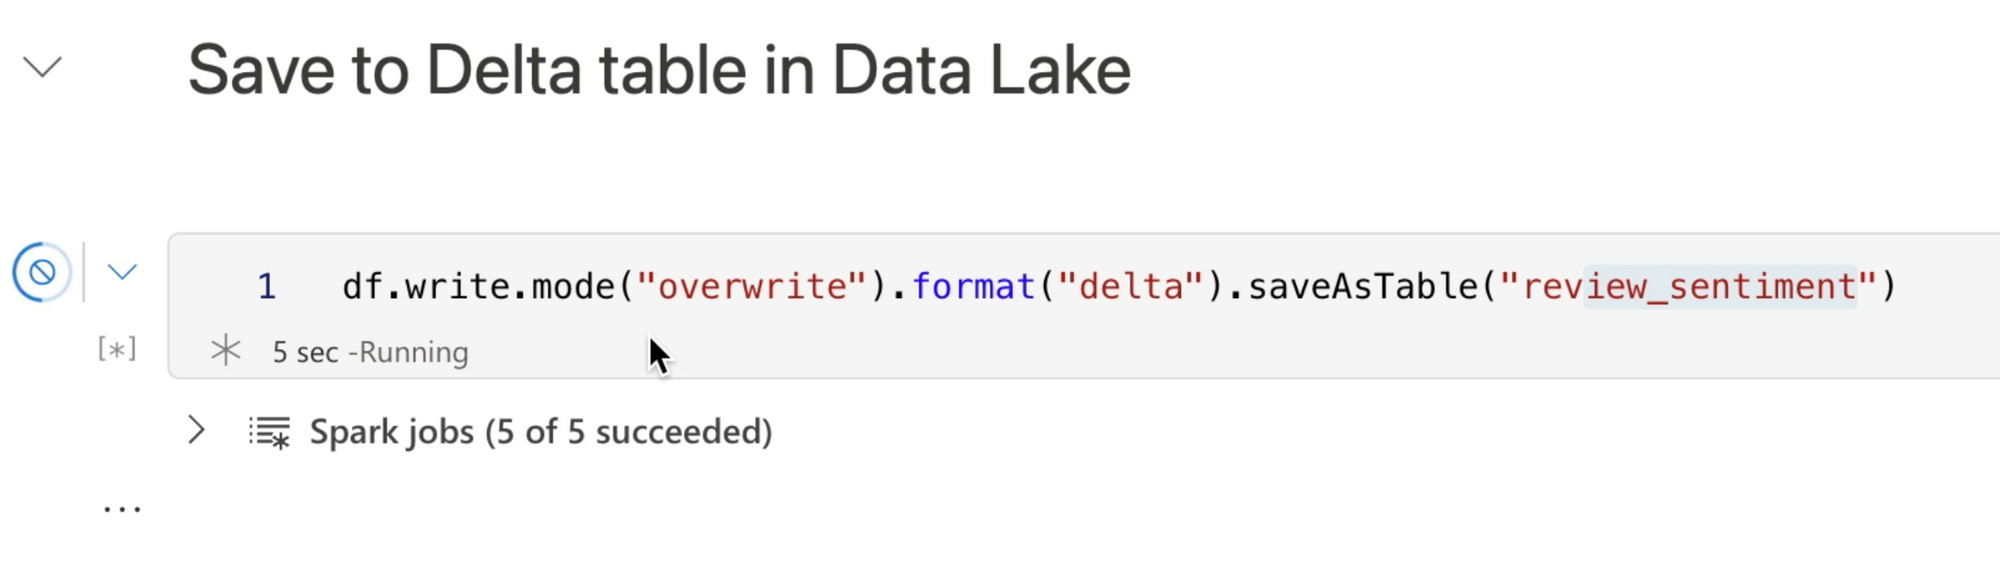The image size is (2000, 561).
Task: Click line number 1 in code gutter
Action: [267, 287]
